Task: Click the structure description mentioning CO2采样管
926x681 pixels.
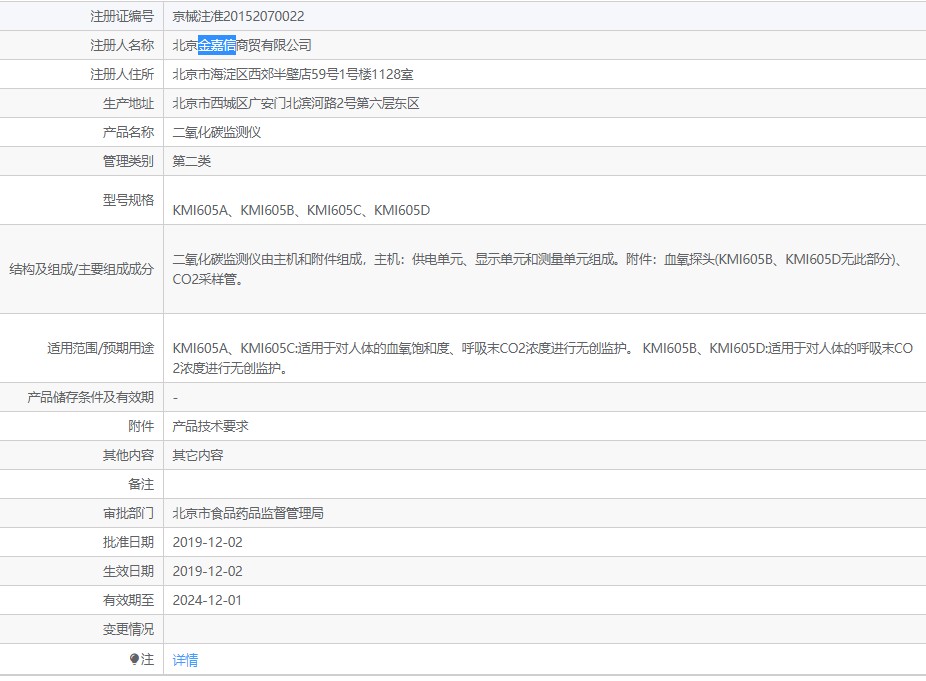Action: pos(537,269)
